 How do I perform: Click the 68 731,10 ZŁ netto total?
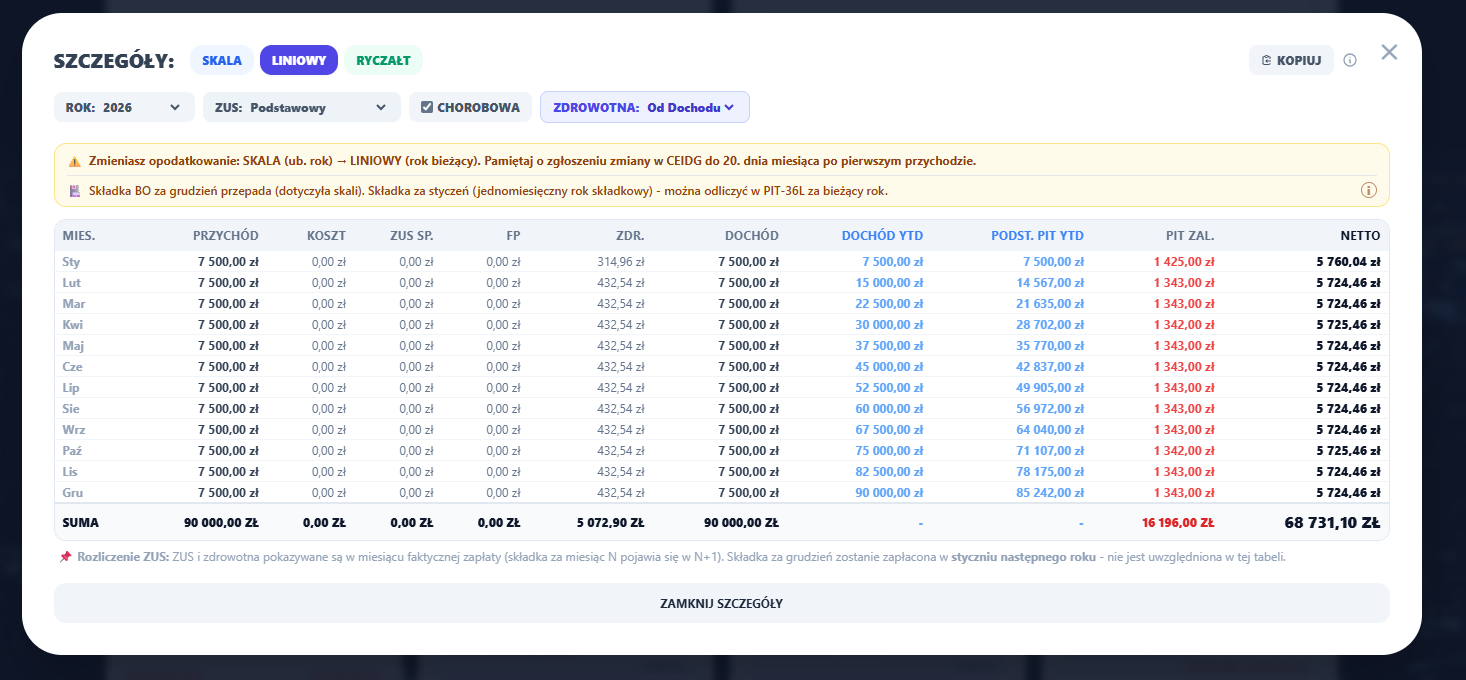tap(1332, 522)
